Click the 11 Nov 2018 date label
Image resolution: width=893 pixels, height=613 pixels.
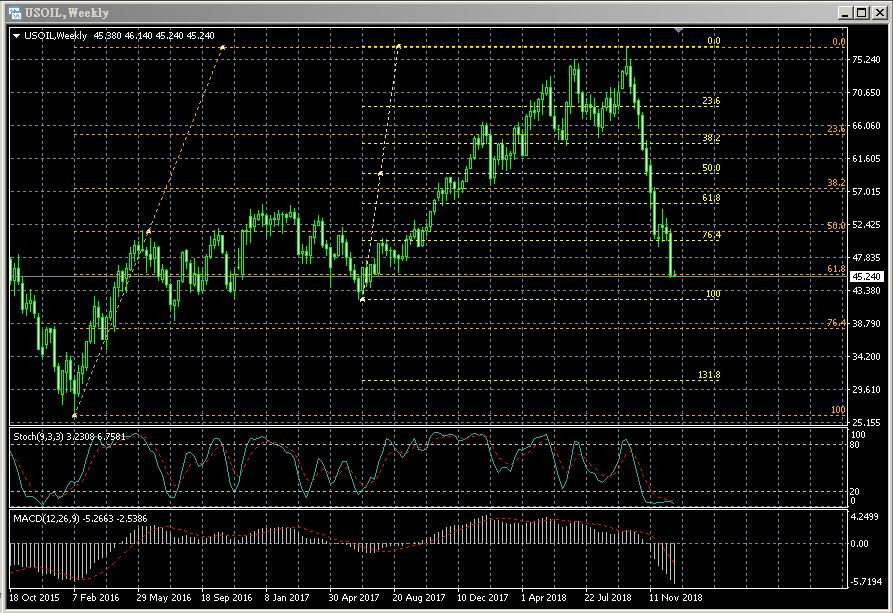(675, 597)
